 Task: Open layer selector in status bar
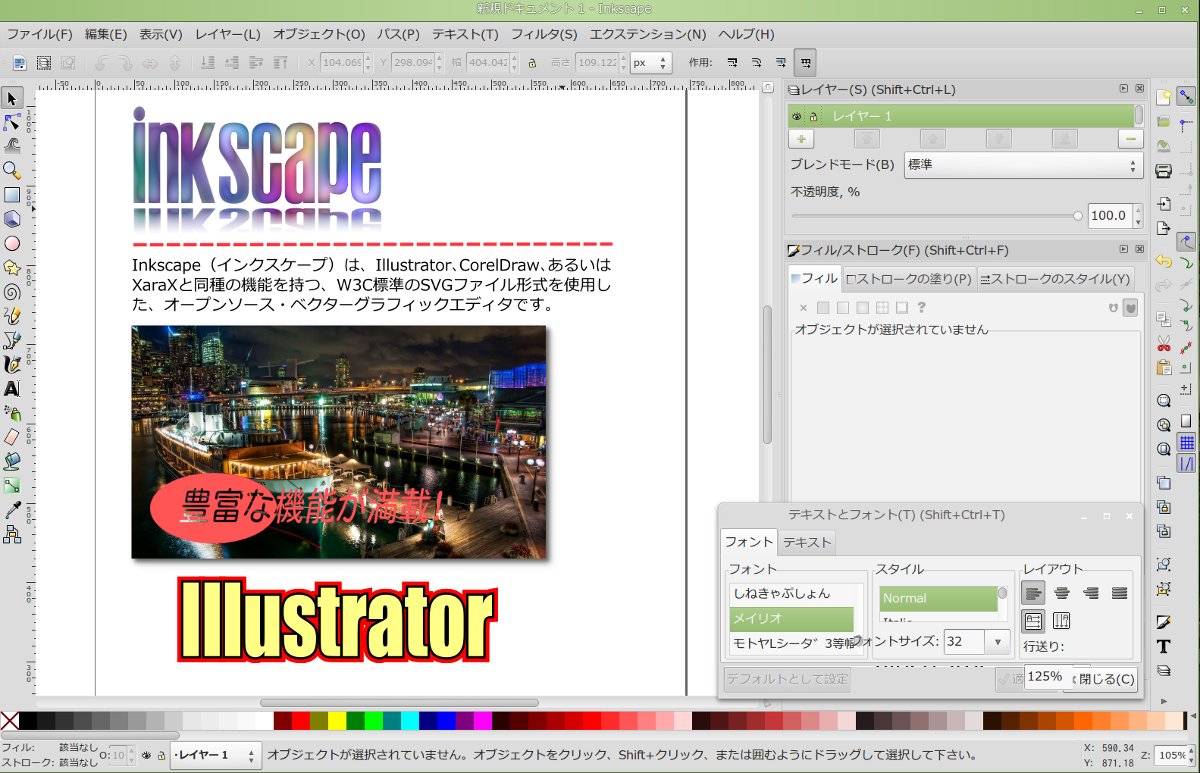215,755
